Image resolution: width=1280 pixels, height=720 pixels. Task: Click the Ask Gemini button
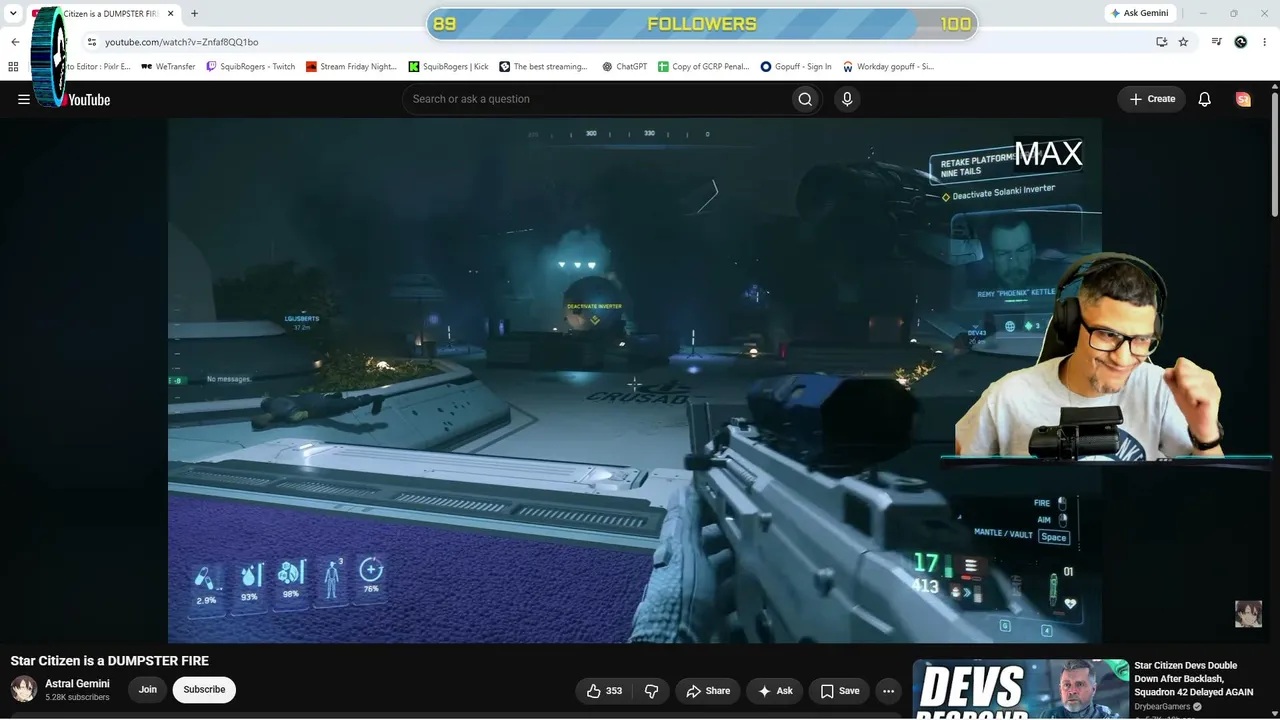(x=1139, y=13)
